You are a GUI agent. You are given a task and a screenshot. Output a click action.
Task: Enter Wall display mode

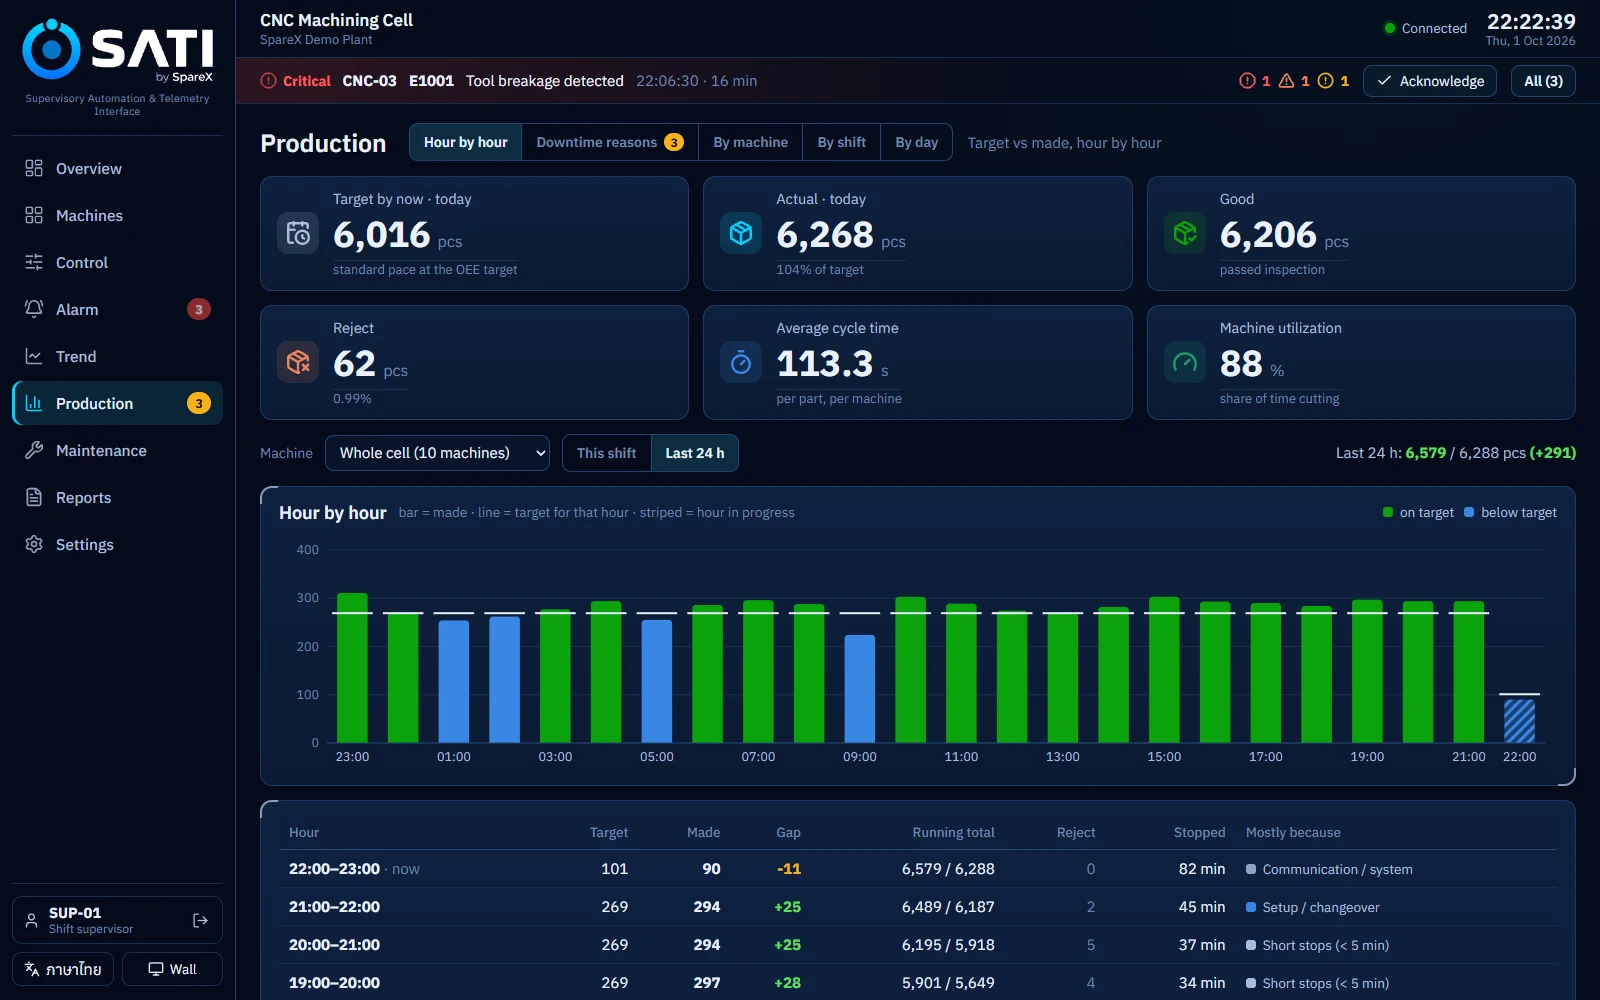(x=172, y=969)
